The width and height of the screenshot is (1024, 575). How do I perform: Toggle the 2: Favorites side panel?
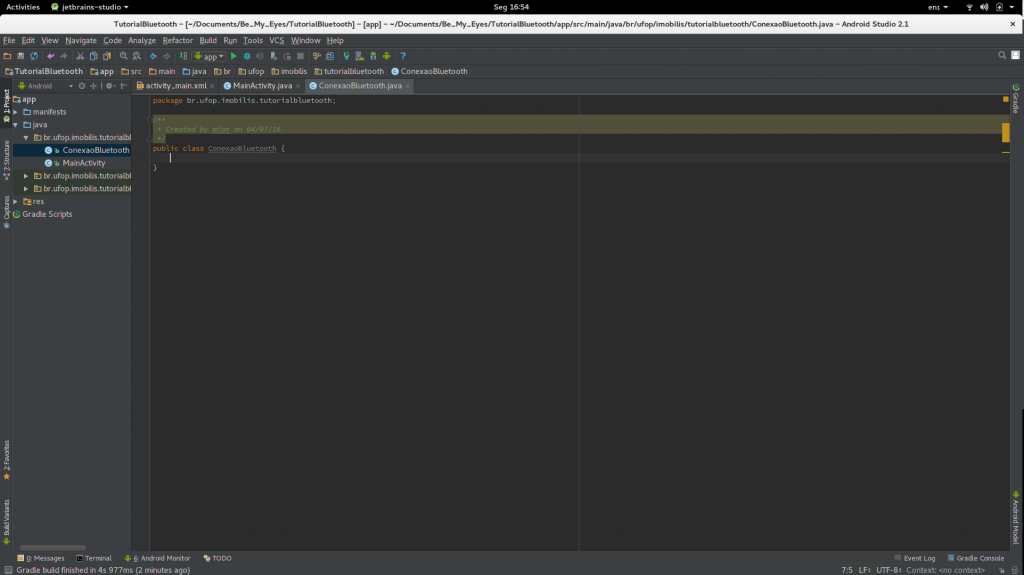[x=7, y=461]
